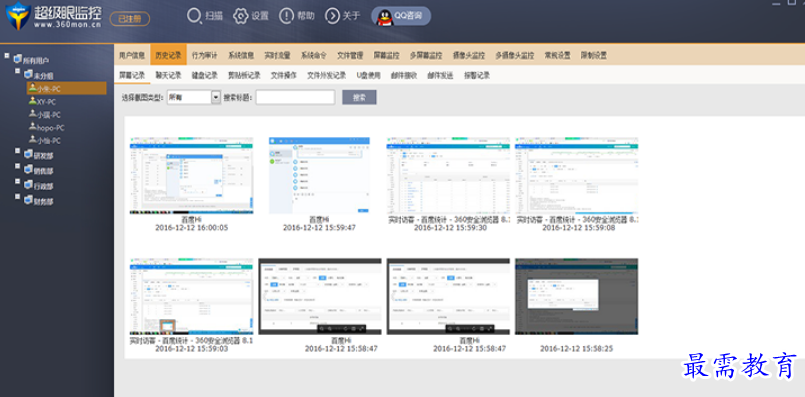Viewport: 805px width, 397px height.
Task: Switch to the 系统信息 tab
Action: point(241,55)
